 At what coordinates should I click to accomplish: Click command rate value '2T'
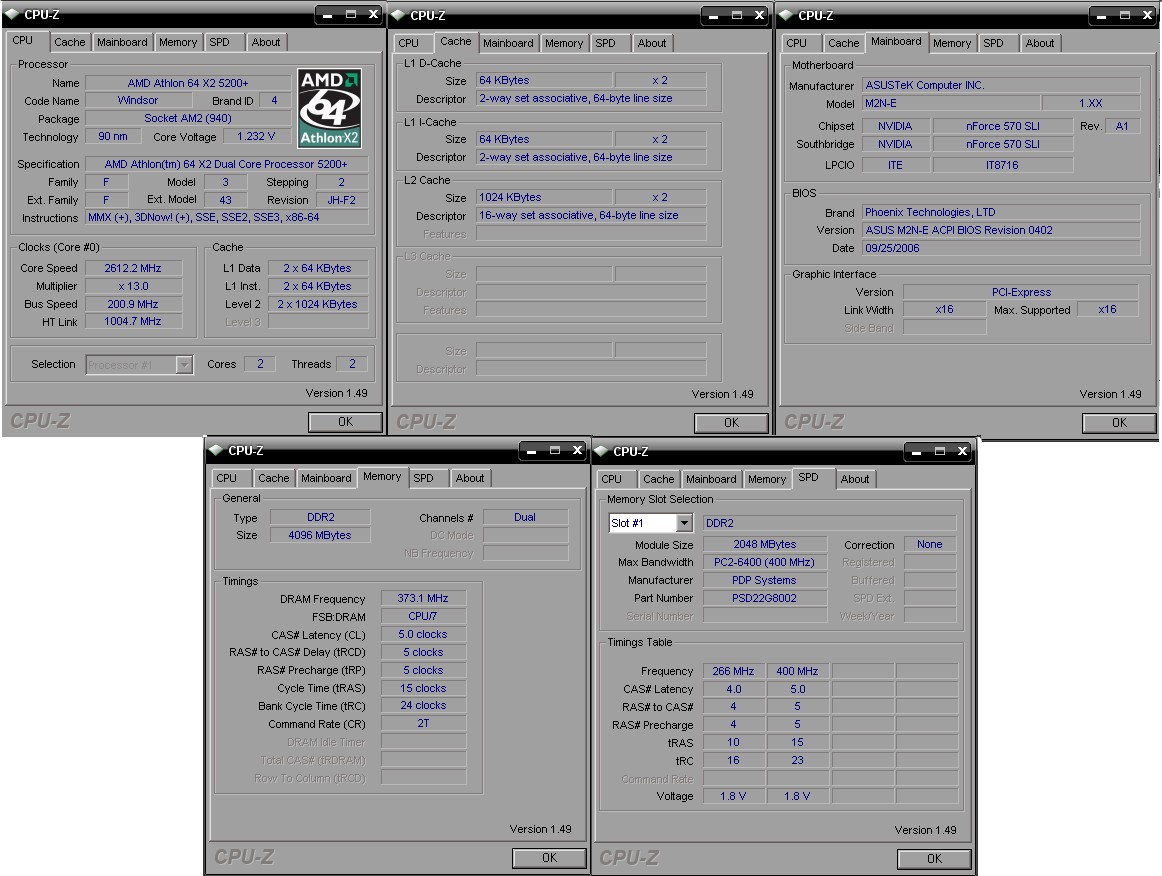click(423, 723)
